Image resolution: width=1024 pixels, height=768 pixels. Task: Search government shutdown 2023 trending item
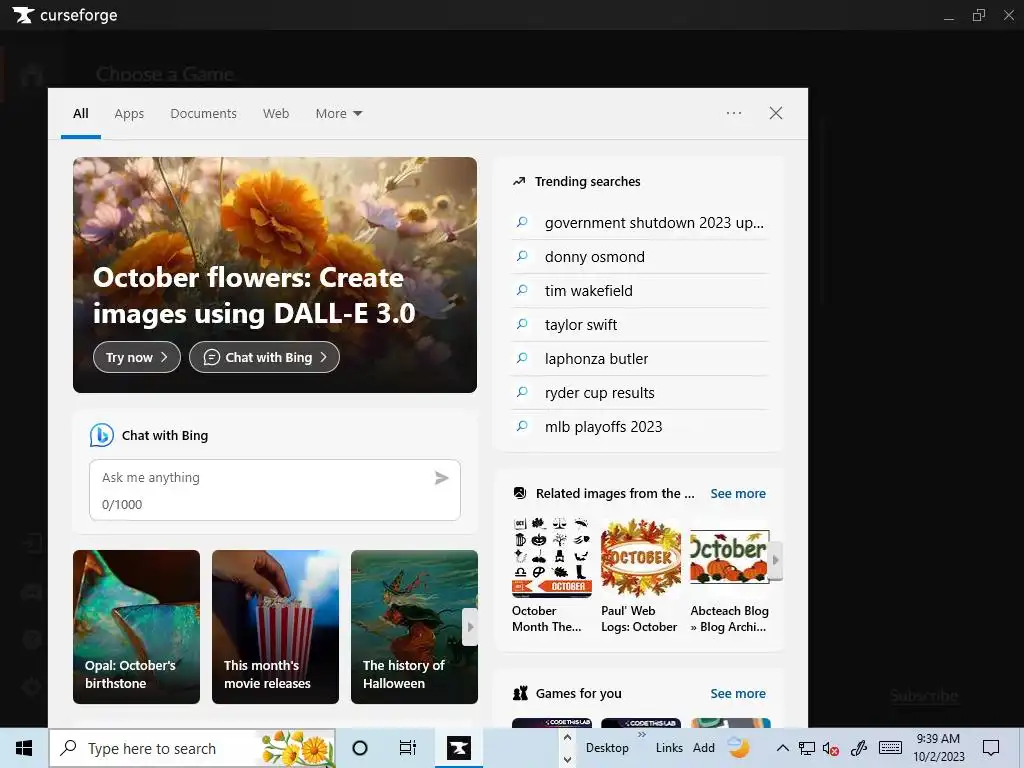click(x=640, y=223)
